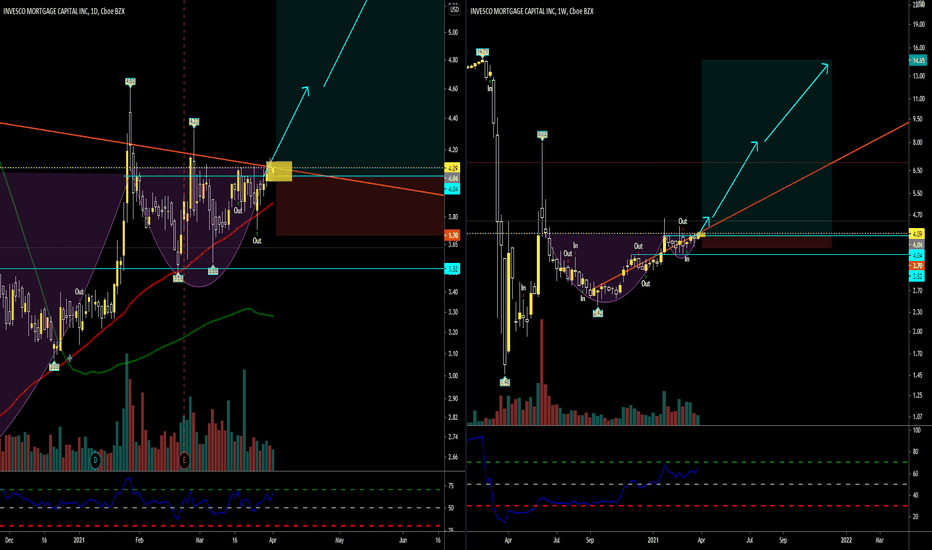
Task: Click the 8.00 tick on the weekly price axis
Action: pyautogui.click(x=918, y=143)
